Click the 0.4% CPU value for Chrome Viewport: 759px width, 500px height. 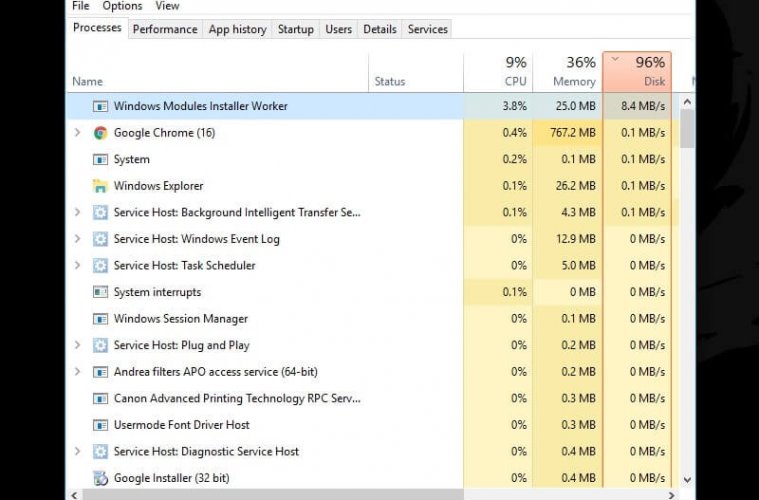click(x=515, y=133)
